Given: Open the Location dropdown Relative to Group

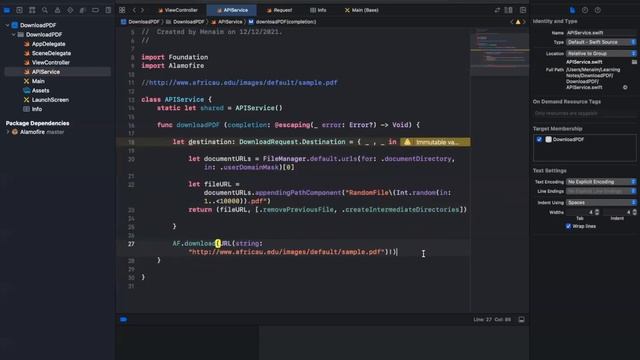Looking at the screenshot, I should tap(601, 53).
